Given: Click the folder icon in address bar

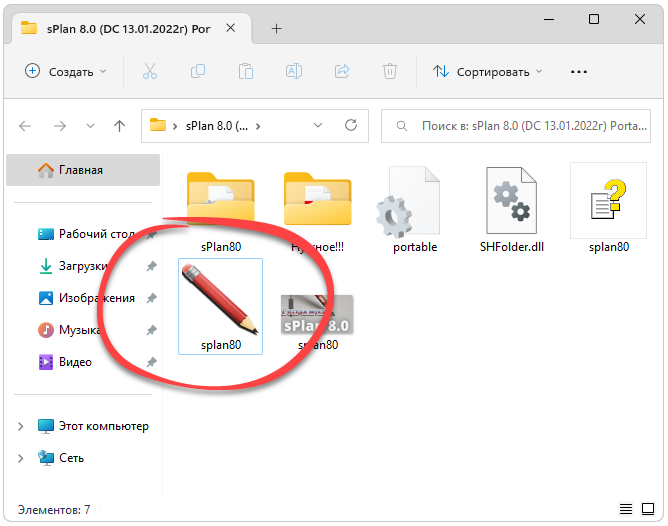Looking at the screenshot, I should 158,126.
